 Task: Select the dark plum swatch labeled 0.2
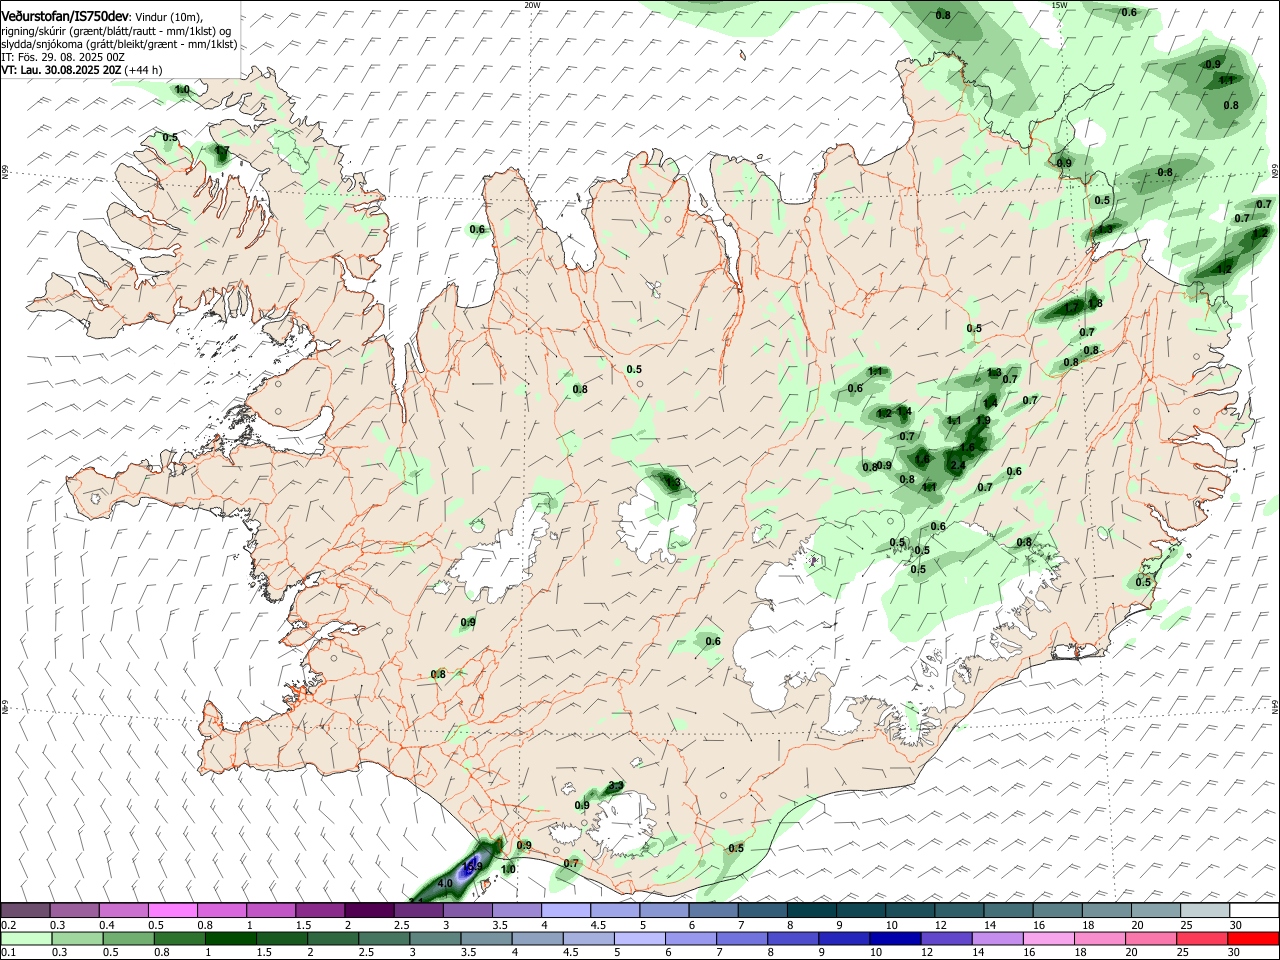pyautogui.click(x=25, y=911)
